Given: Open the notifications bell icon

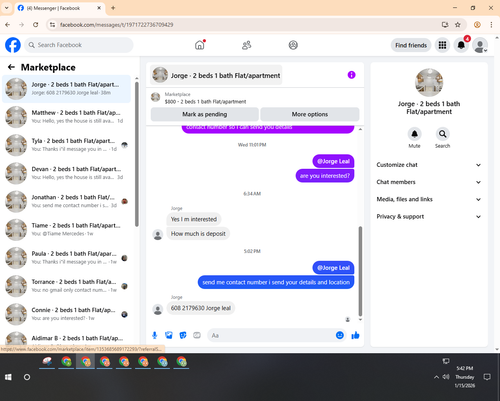Looking at the screenshot, I should 461,45.
